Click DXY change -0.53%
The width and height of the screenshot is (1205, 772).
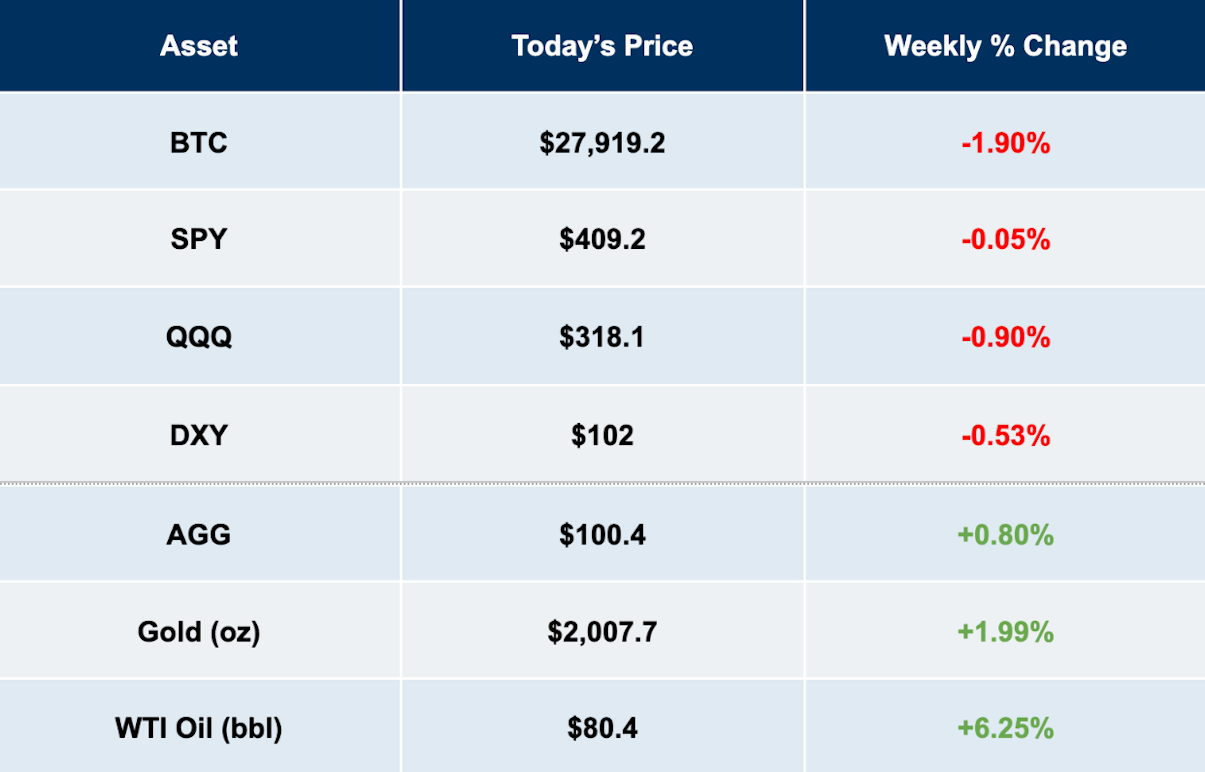[x=1005, y=435]
